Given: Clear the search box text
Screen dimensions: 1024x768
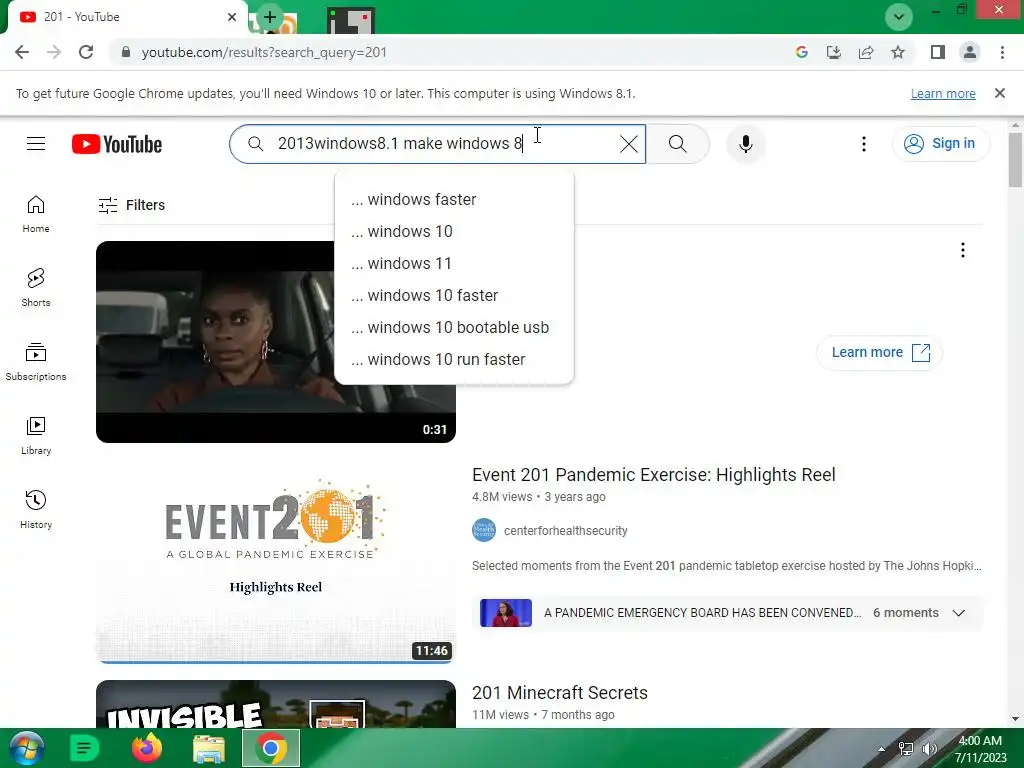Looking at the screenshot, I should (628, 144).
